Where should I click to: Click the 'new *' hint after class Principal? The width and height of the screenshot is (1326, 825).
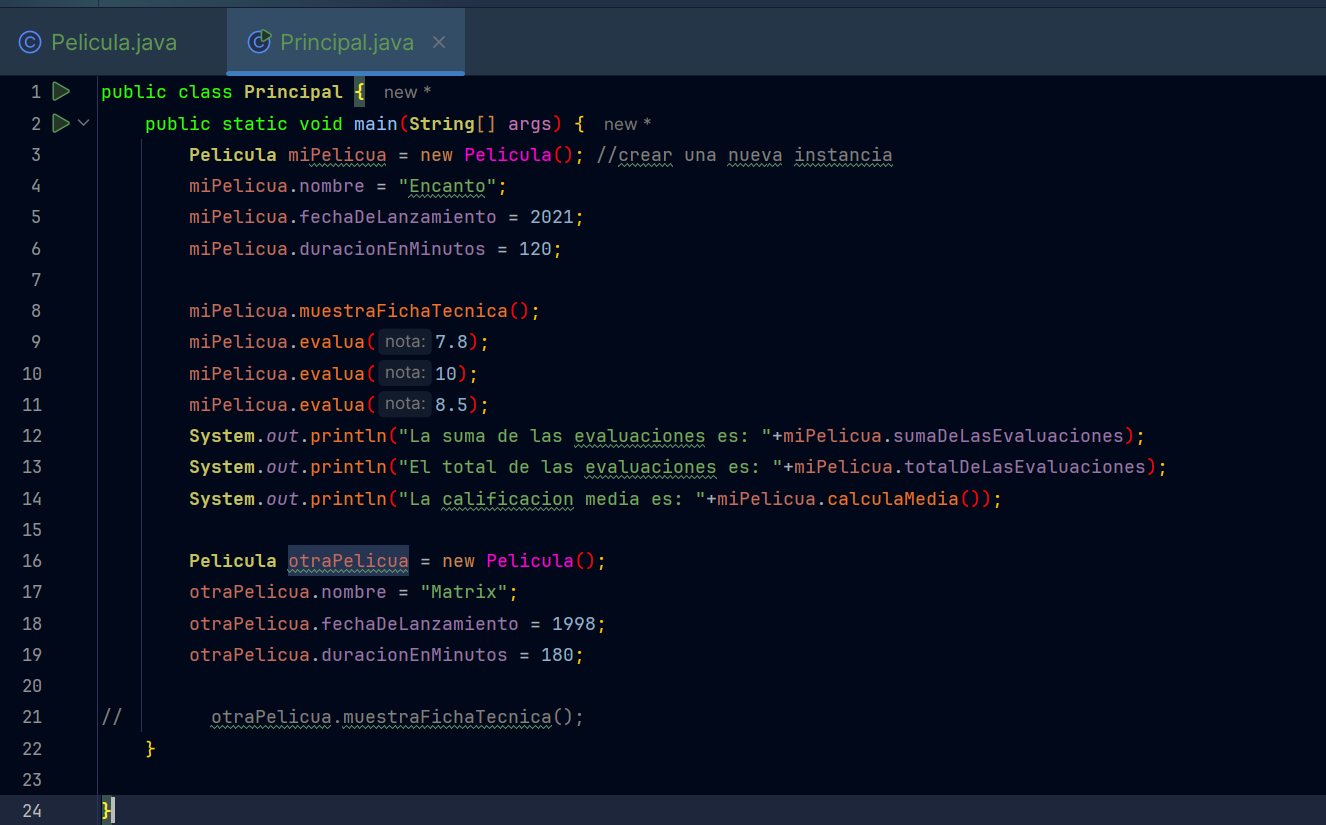coord(408,93)
